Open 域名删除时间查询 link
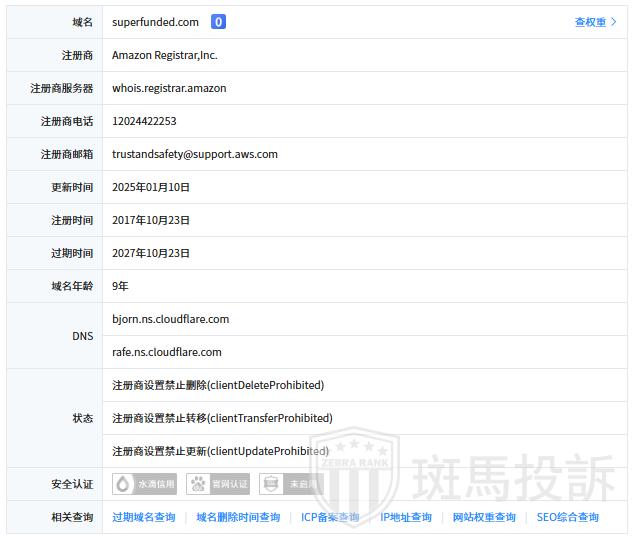Viewport: 634px width, 540px height. point(238,517)
